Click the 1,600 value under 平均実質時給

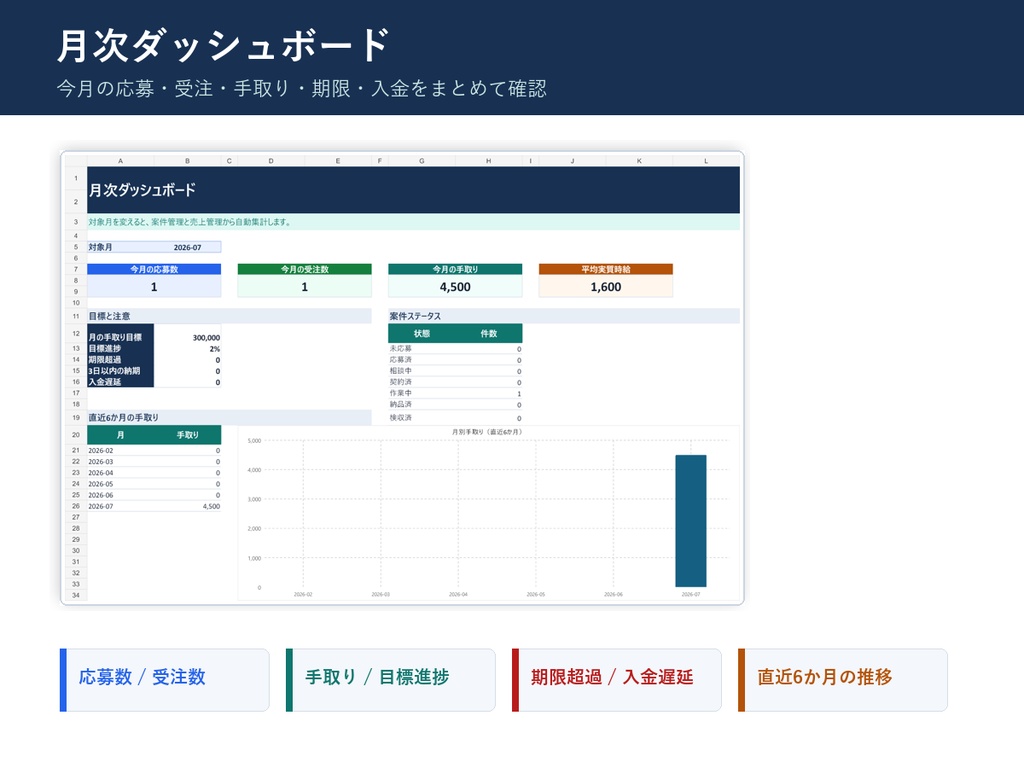606,287
